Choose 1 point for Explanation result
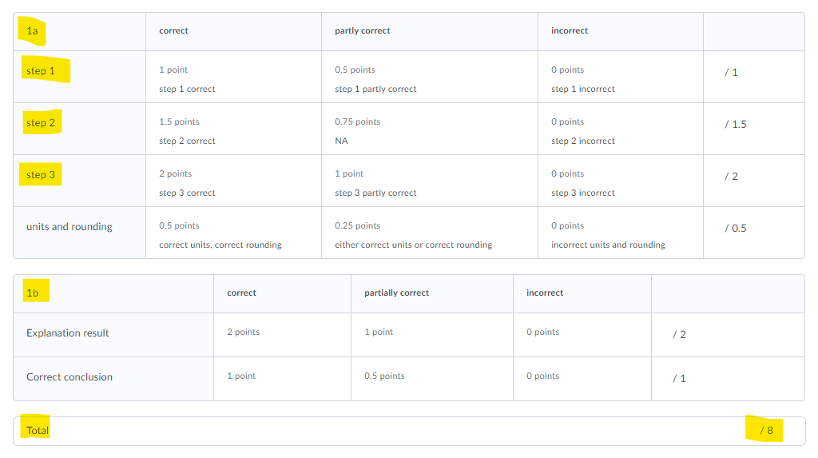This screenshot has height=458, width=818. tap(431, 332)
